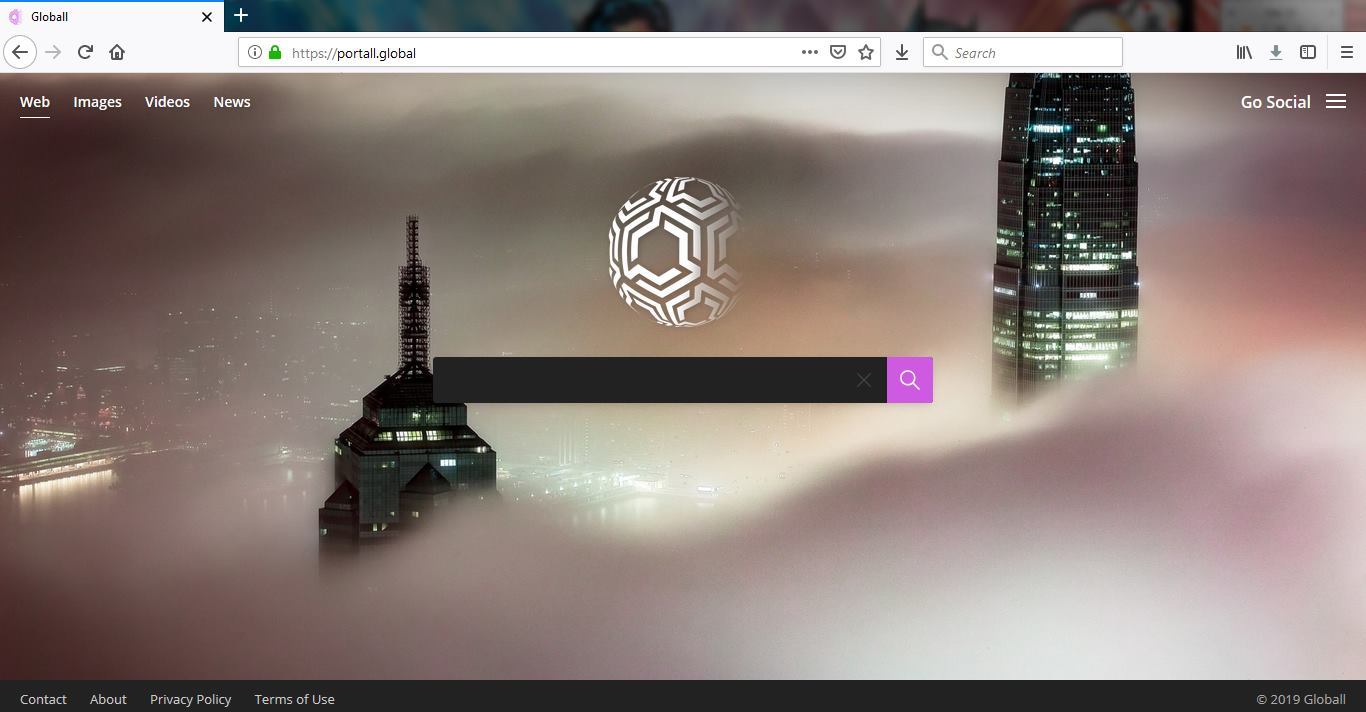Open Firefox hamburger application menu
The width and height of the screenshot is (1366, 712).
click(x=1346, y=52)
